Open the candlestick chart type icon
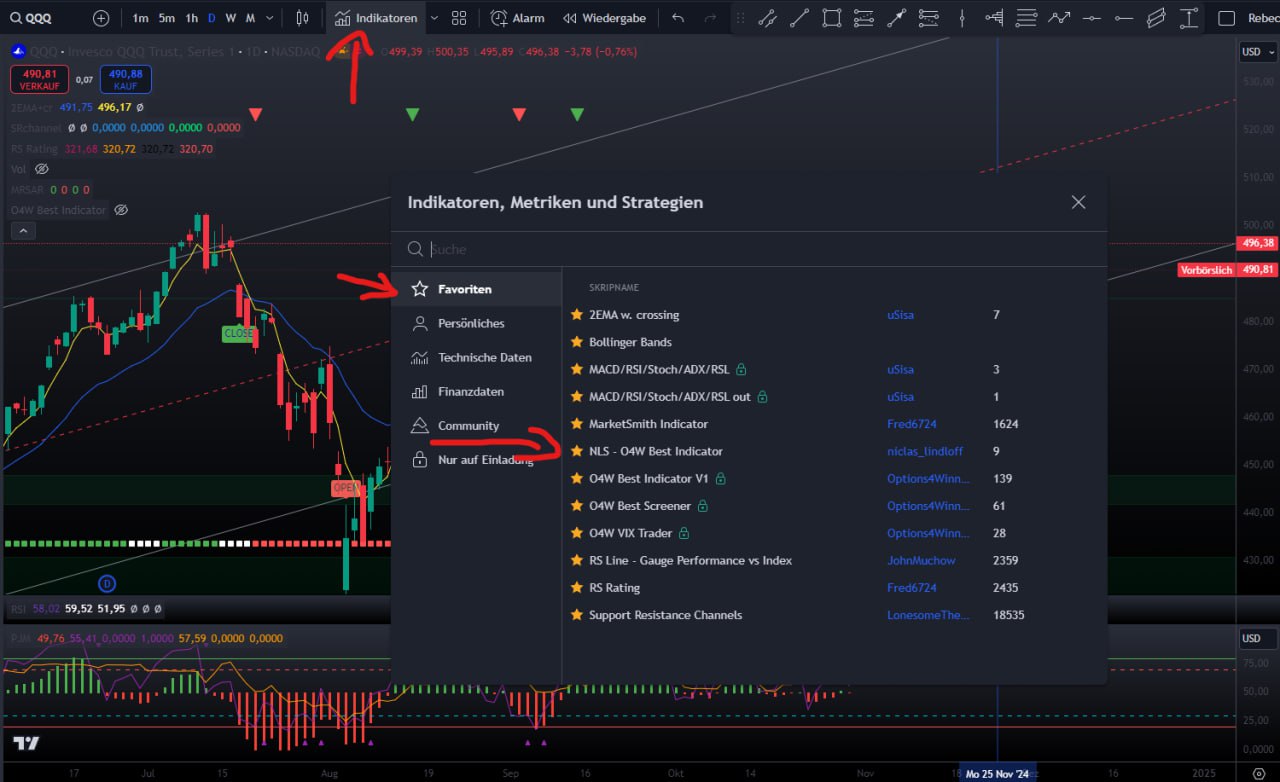 [302, 18]
